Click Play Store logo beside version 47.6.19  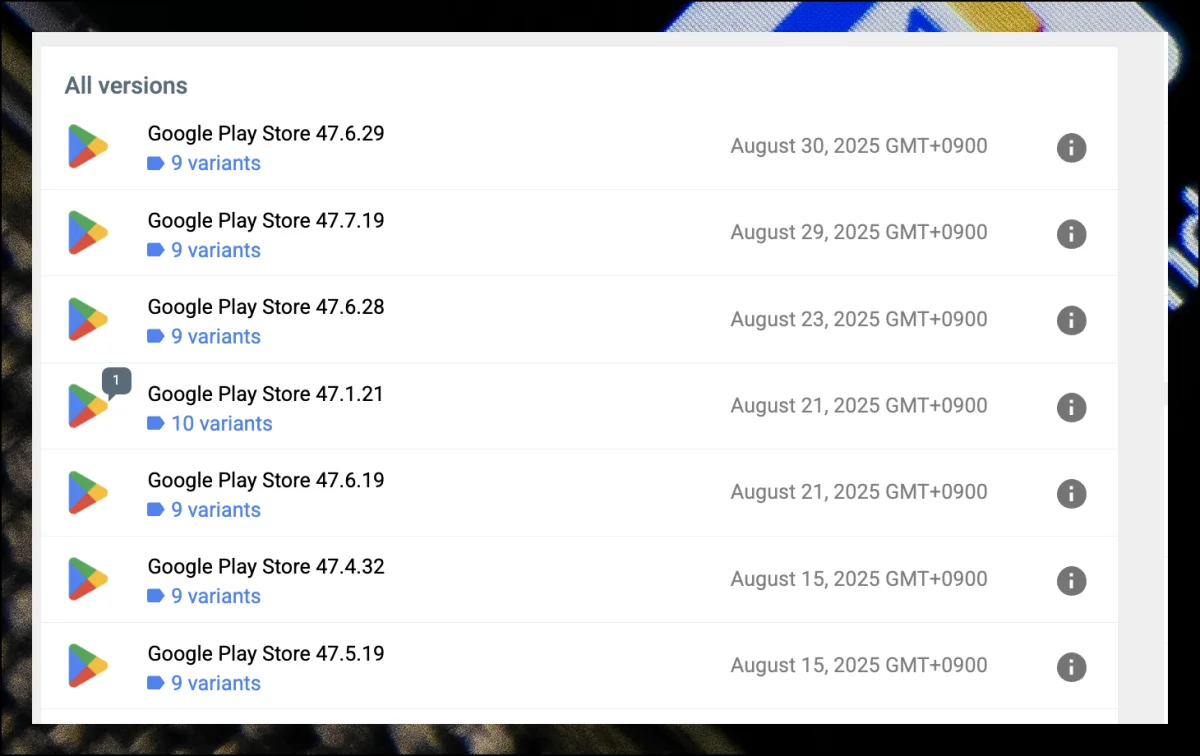[x=87, y=494]
